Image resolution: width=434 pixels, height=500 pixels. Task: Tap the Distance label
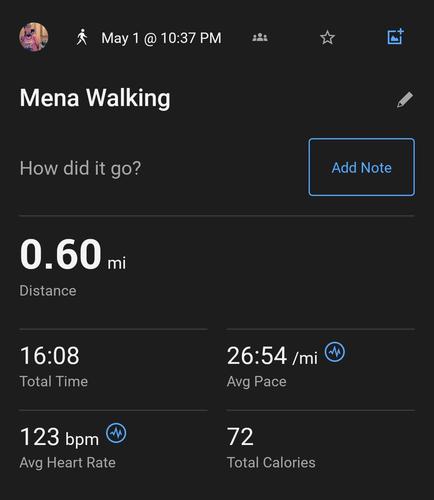tap(48, 291)
